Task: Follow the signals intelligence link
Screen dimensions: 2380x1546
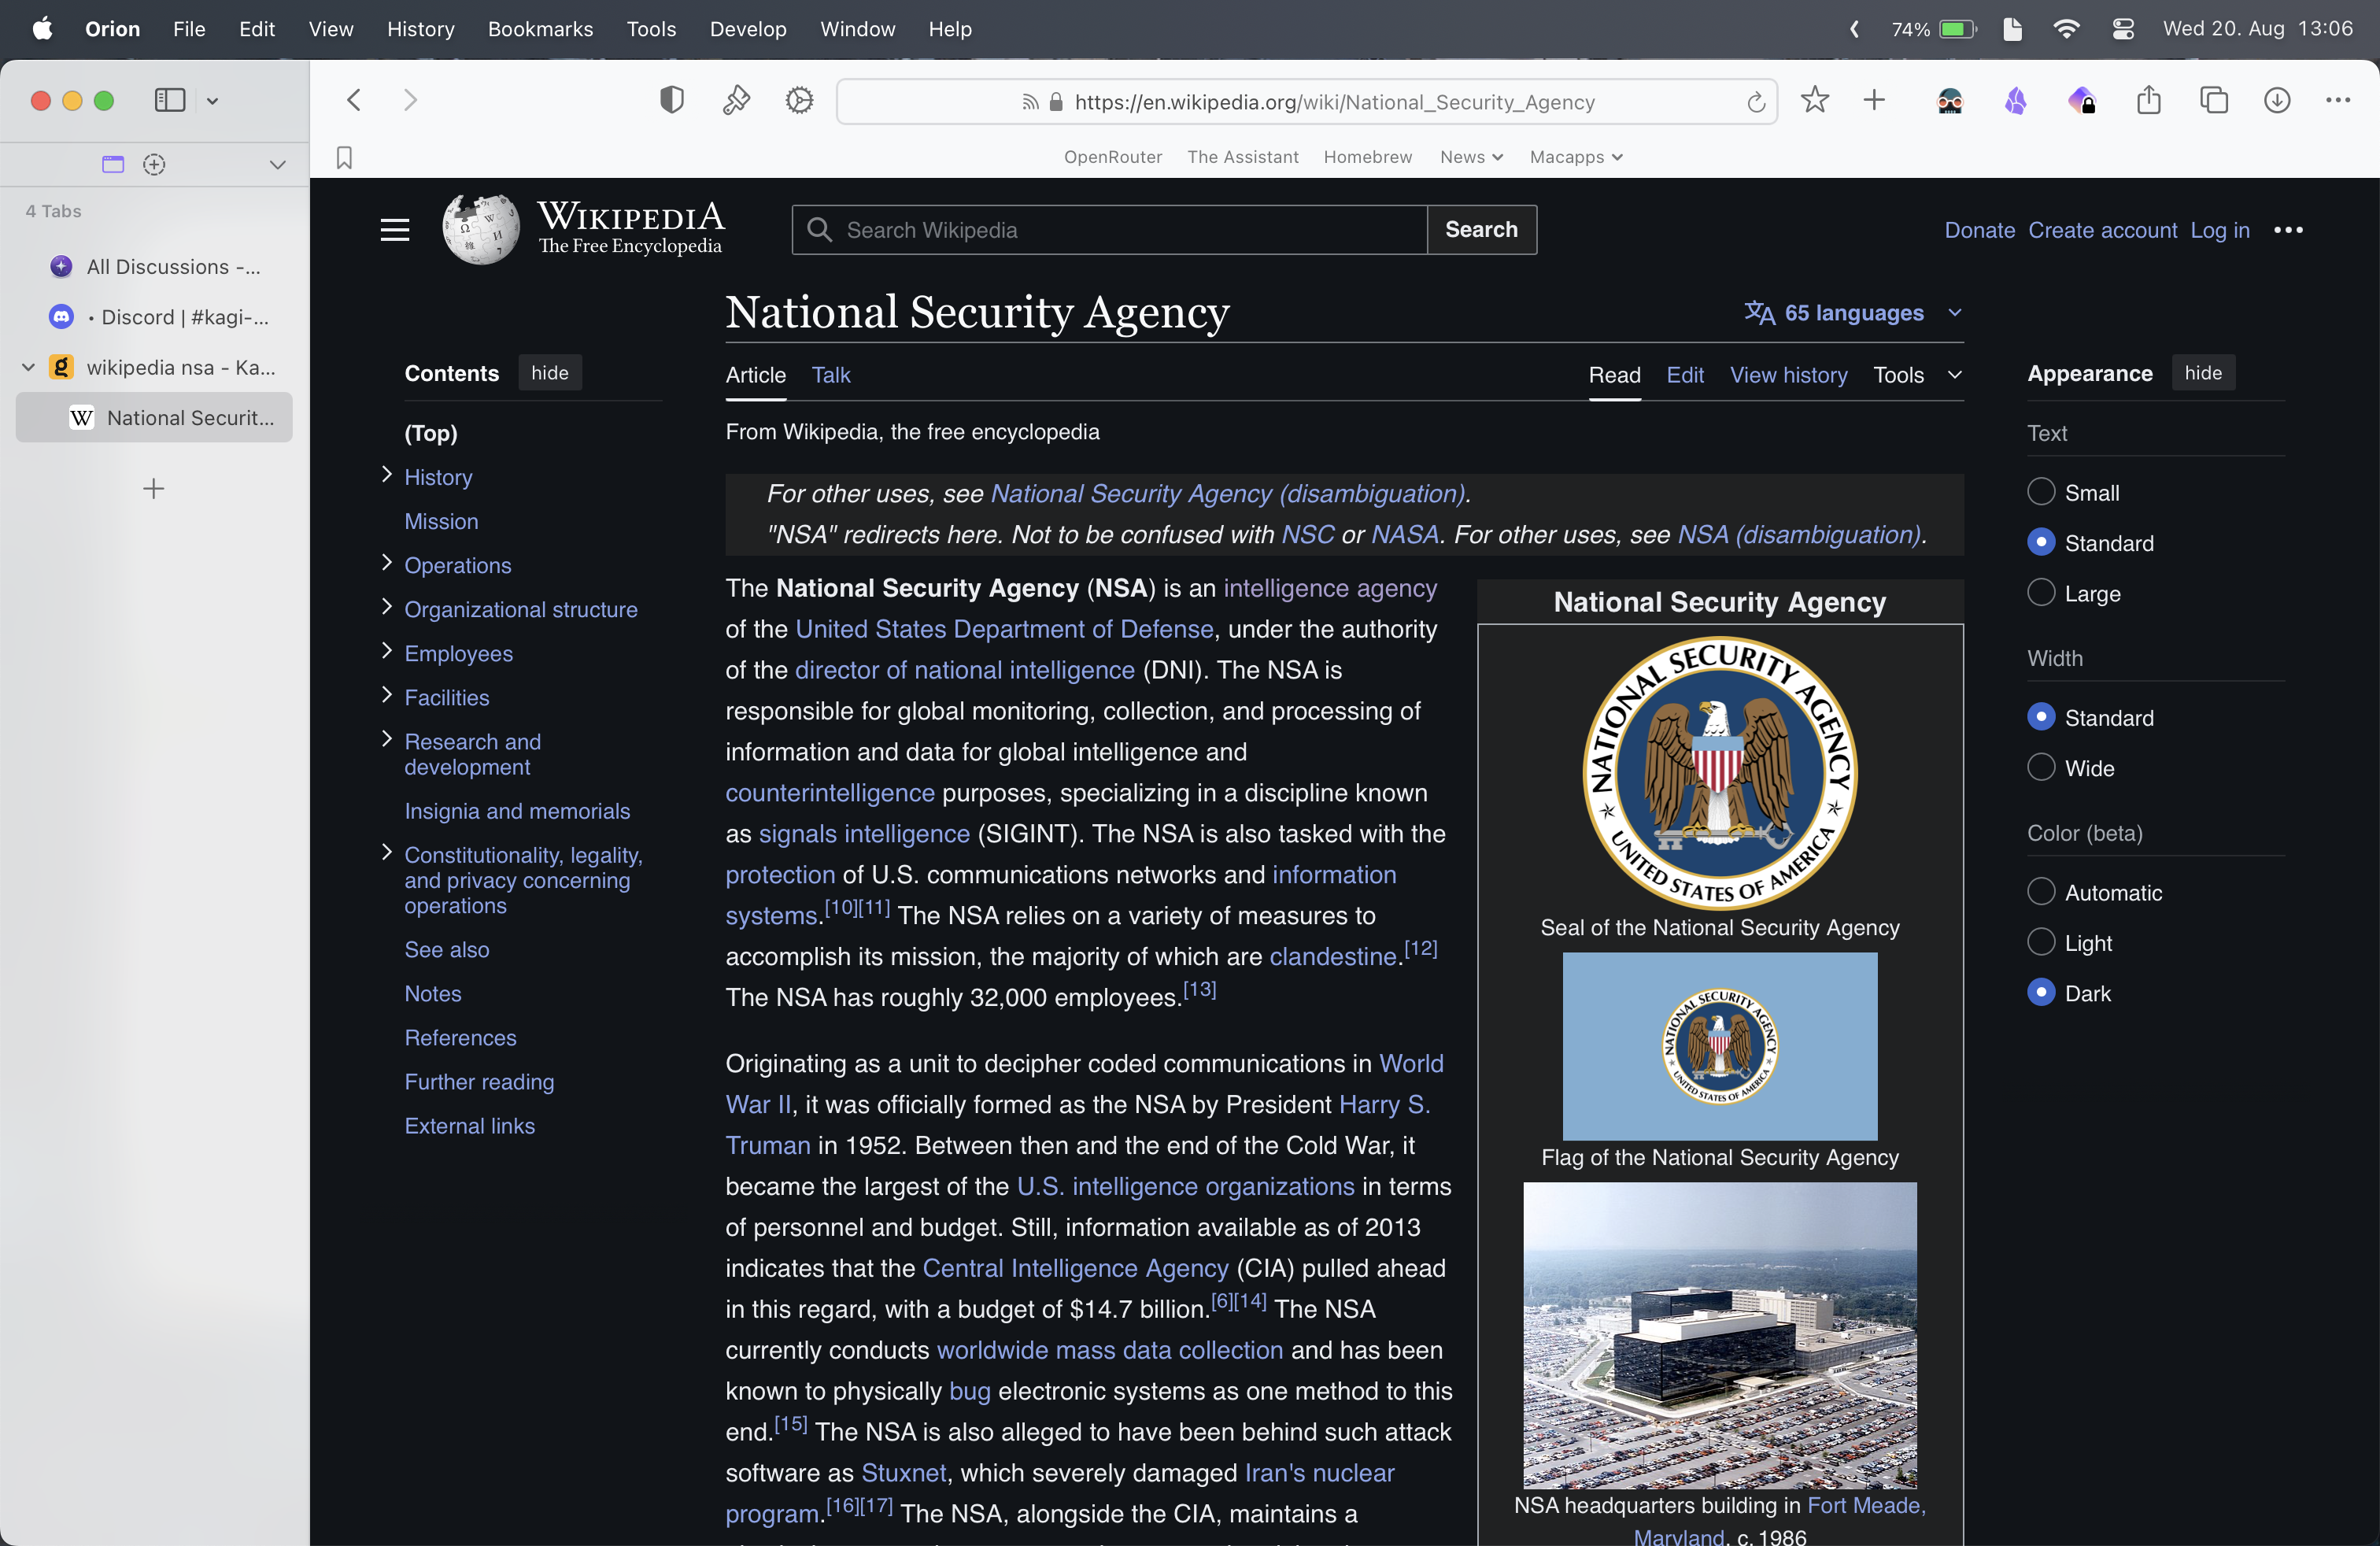Action: coord(863,834)
